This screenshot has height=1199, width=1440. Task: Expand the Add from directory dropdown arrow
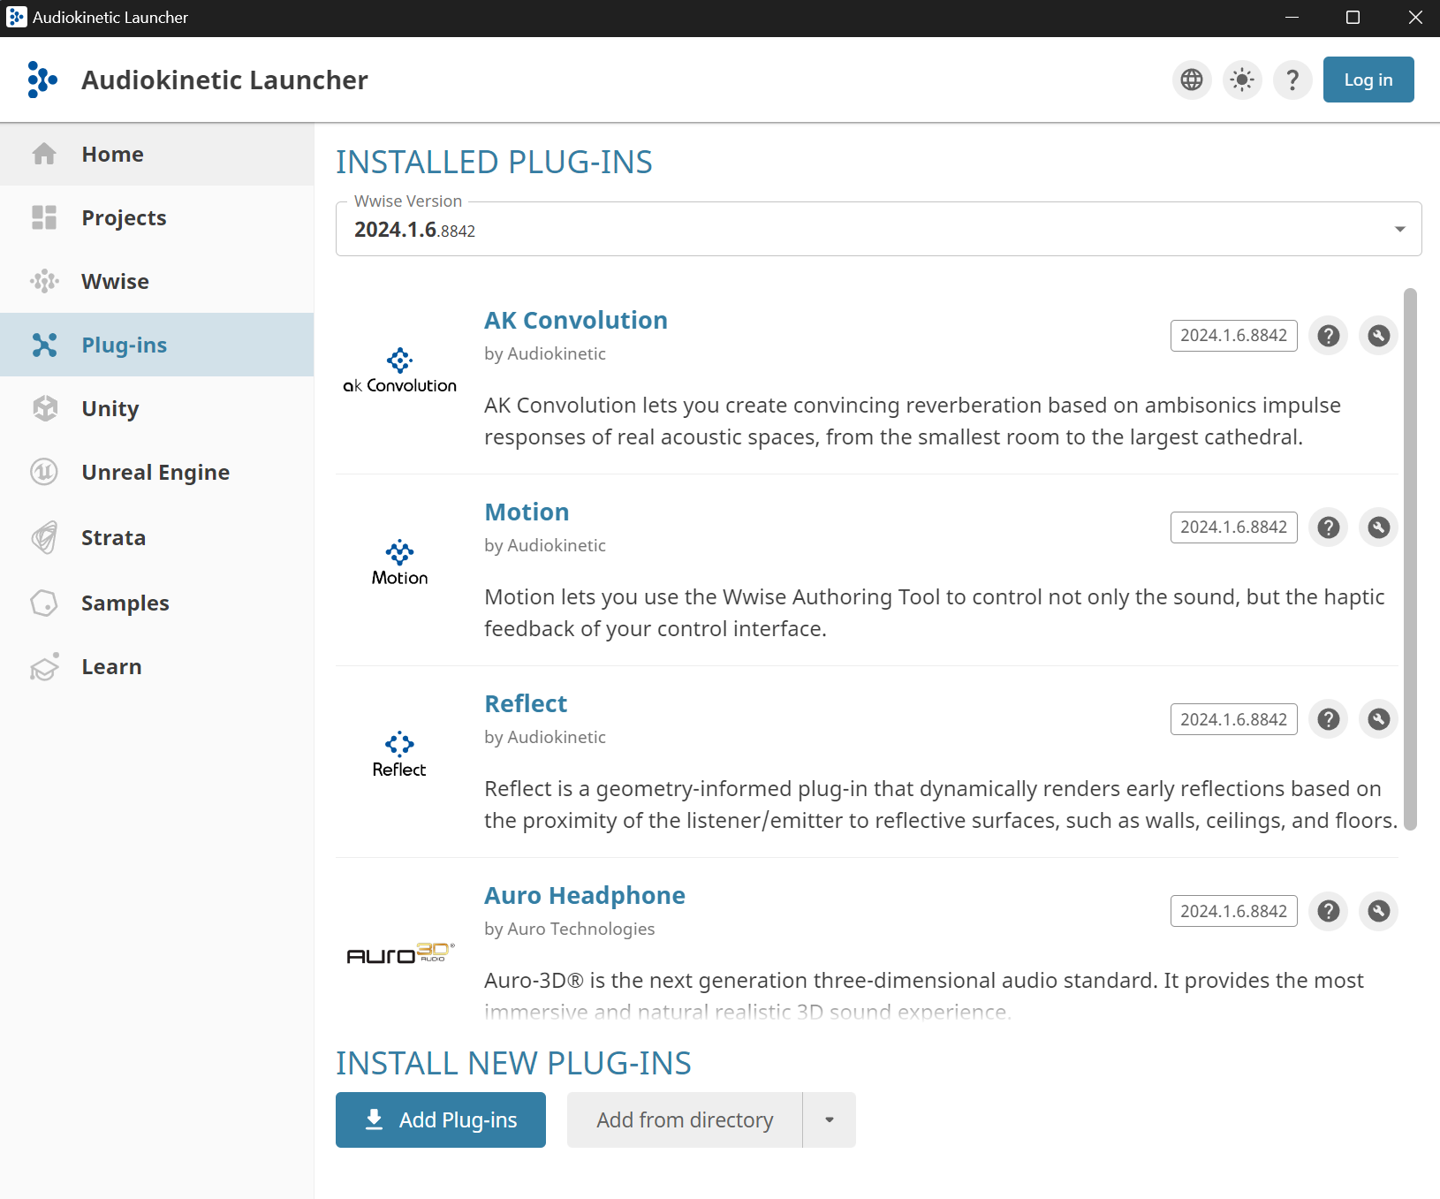(x=829, y=1119)
